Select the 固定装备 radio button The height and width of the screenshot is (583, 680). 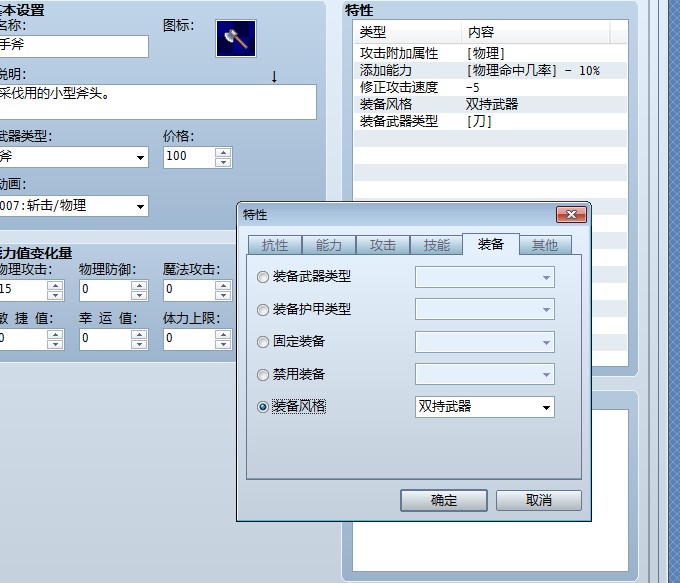click(263, 342)
